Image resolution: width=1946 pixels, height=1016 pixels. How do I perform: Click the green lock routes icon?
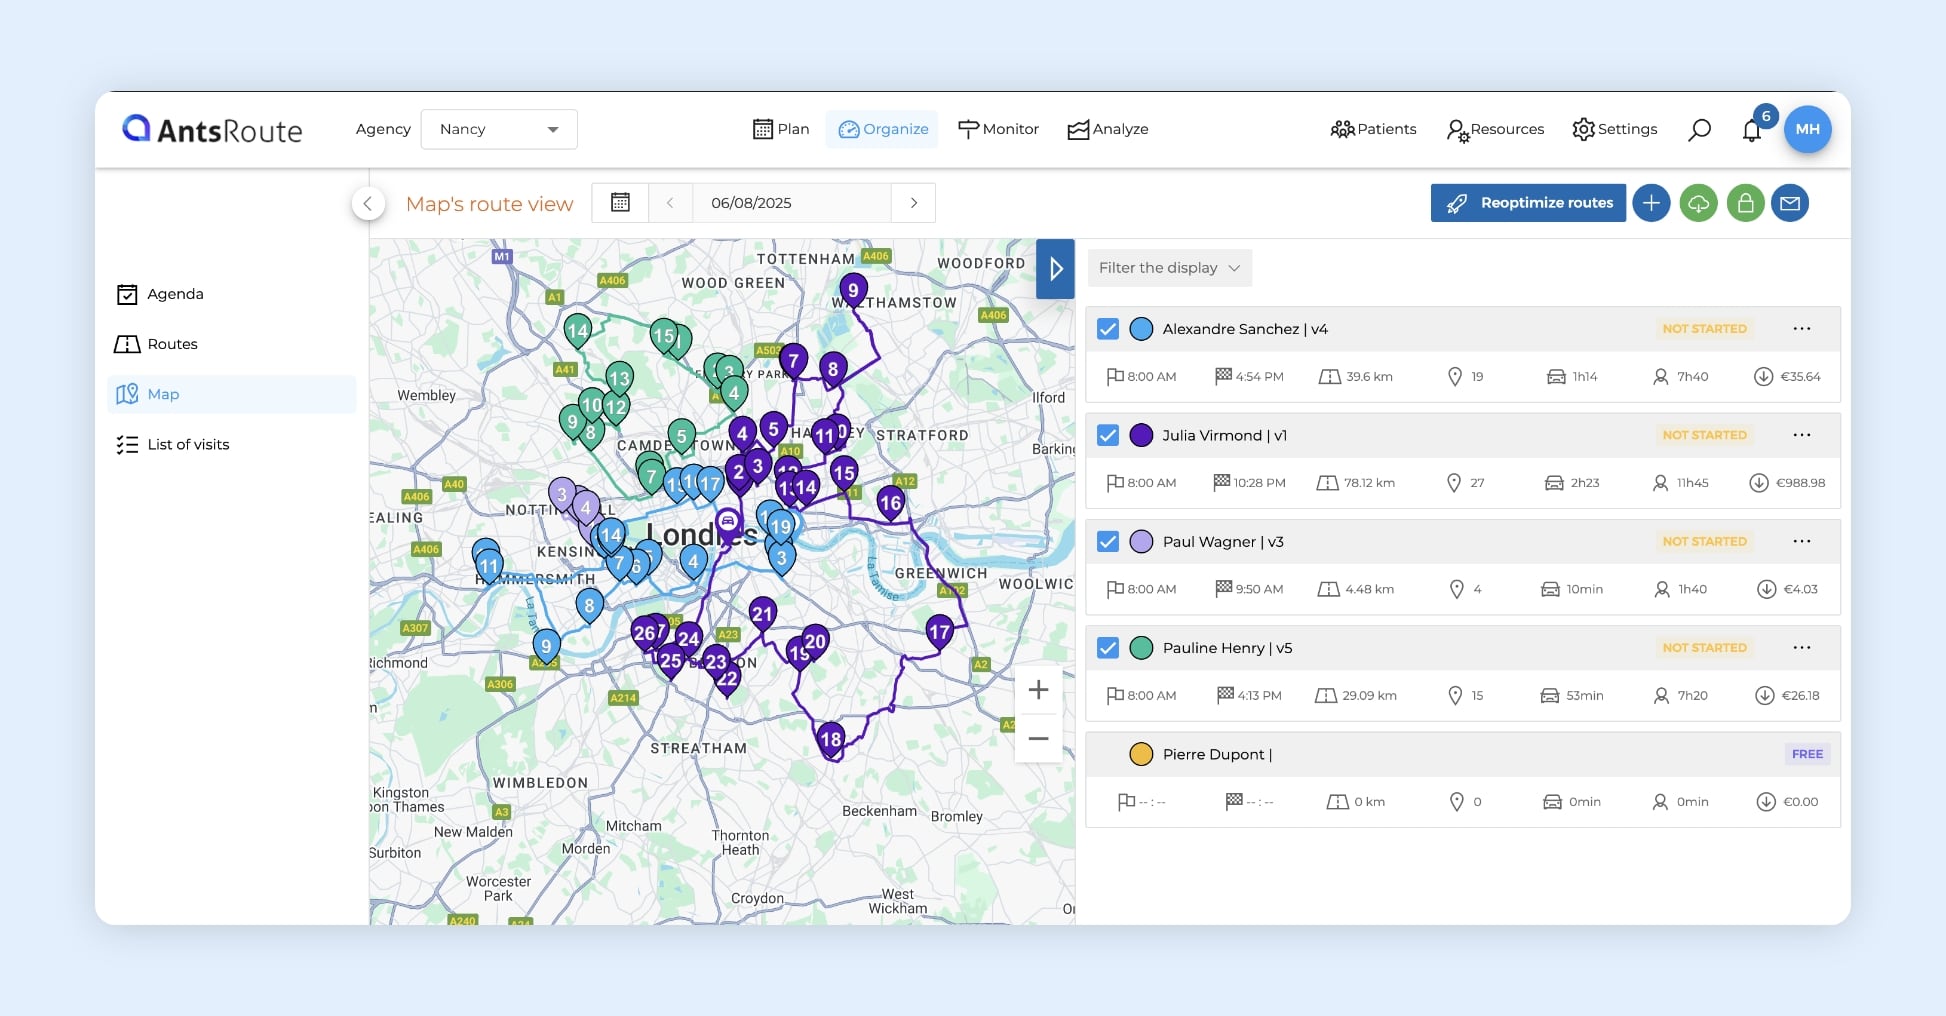pos(1745,203)
